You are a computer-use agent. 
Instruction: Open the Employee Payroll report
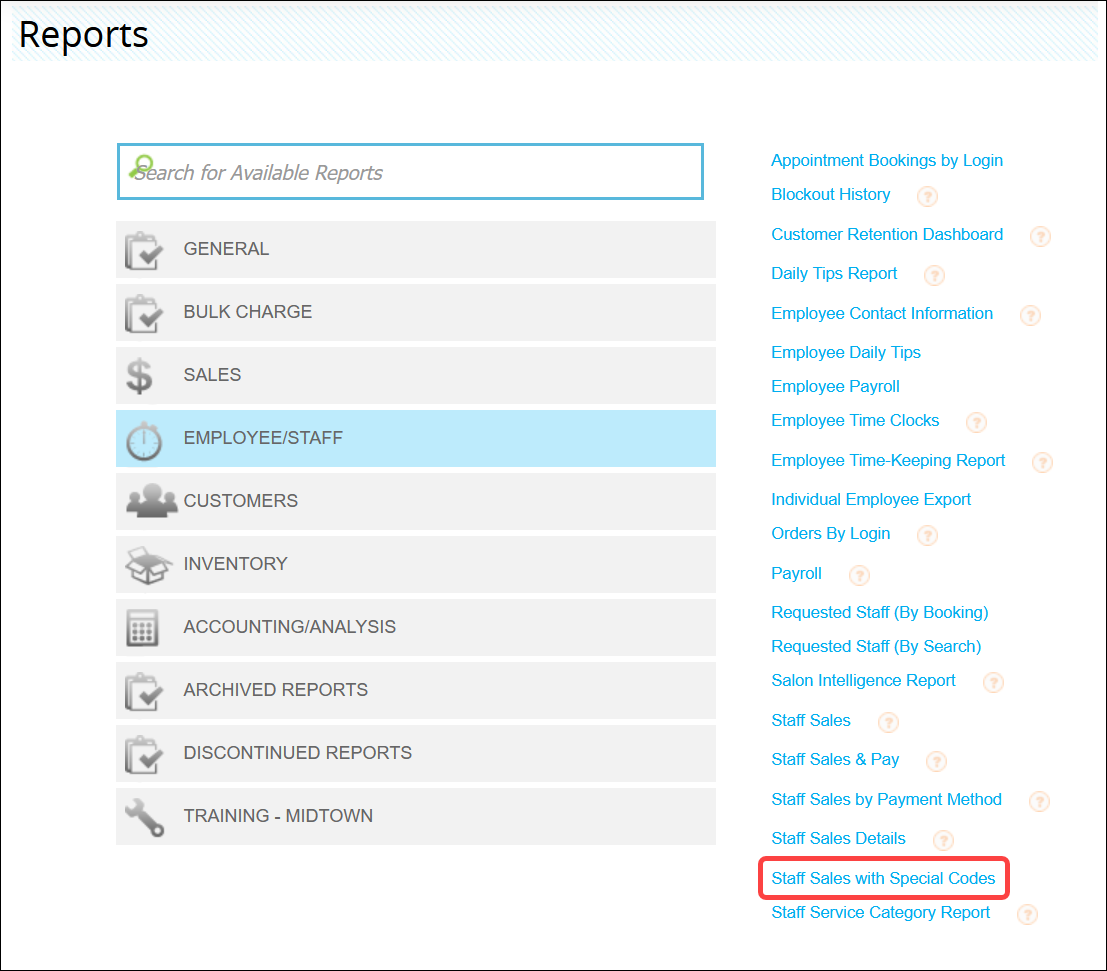[835, 386]
